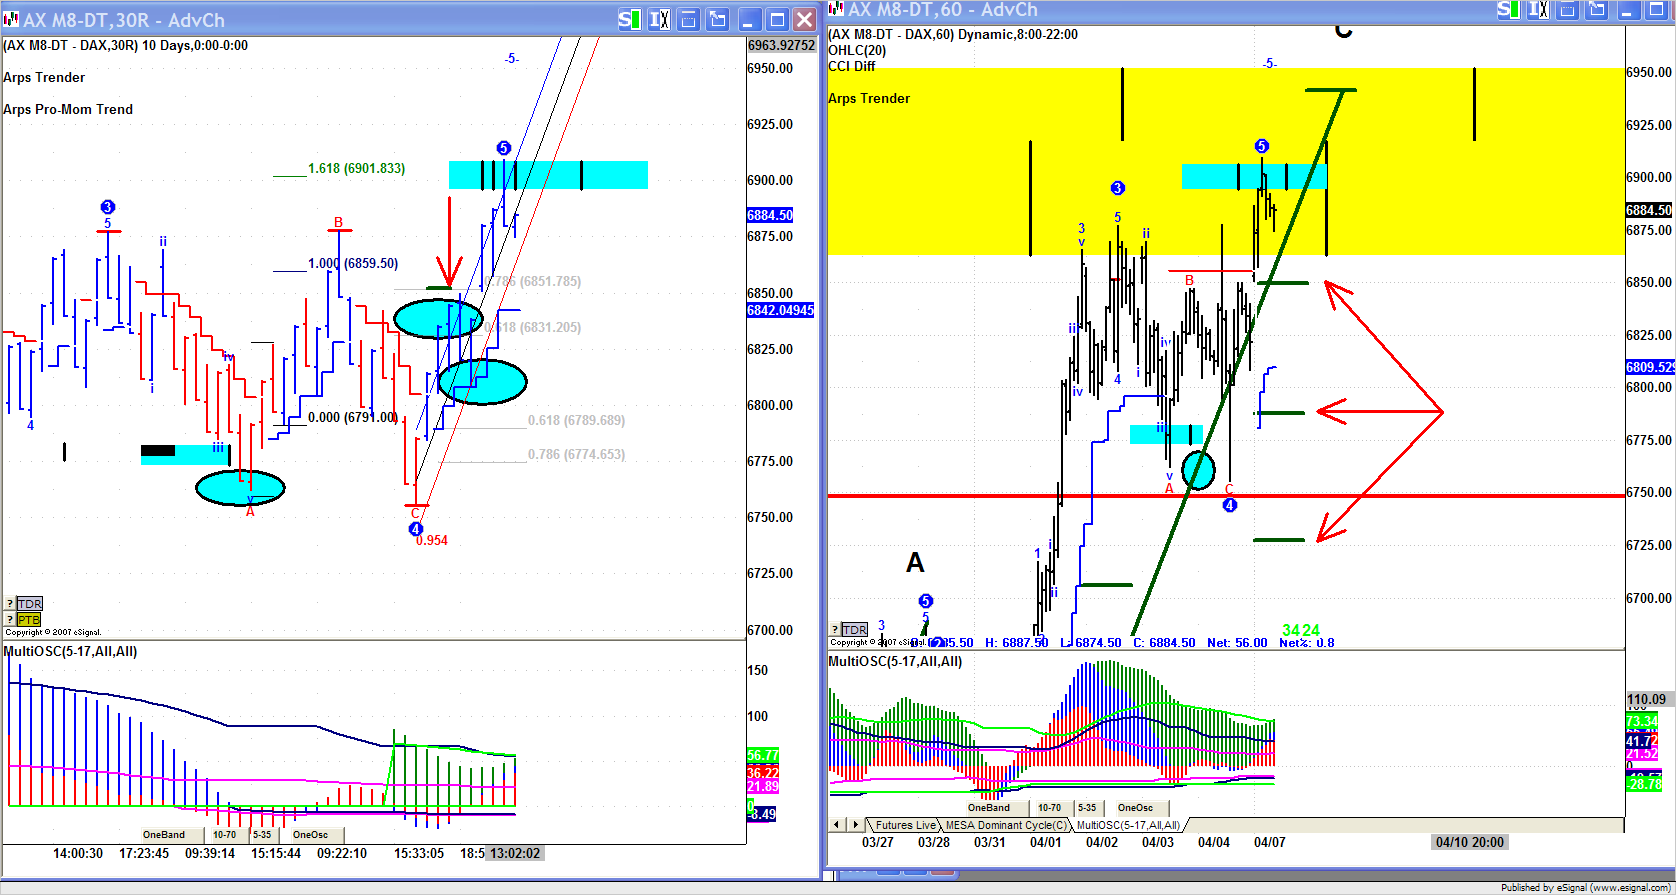
Task: Click the pop-out window icon in 60-minute chart title bar
Action: (1597, 10)
